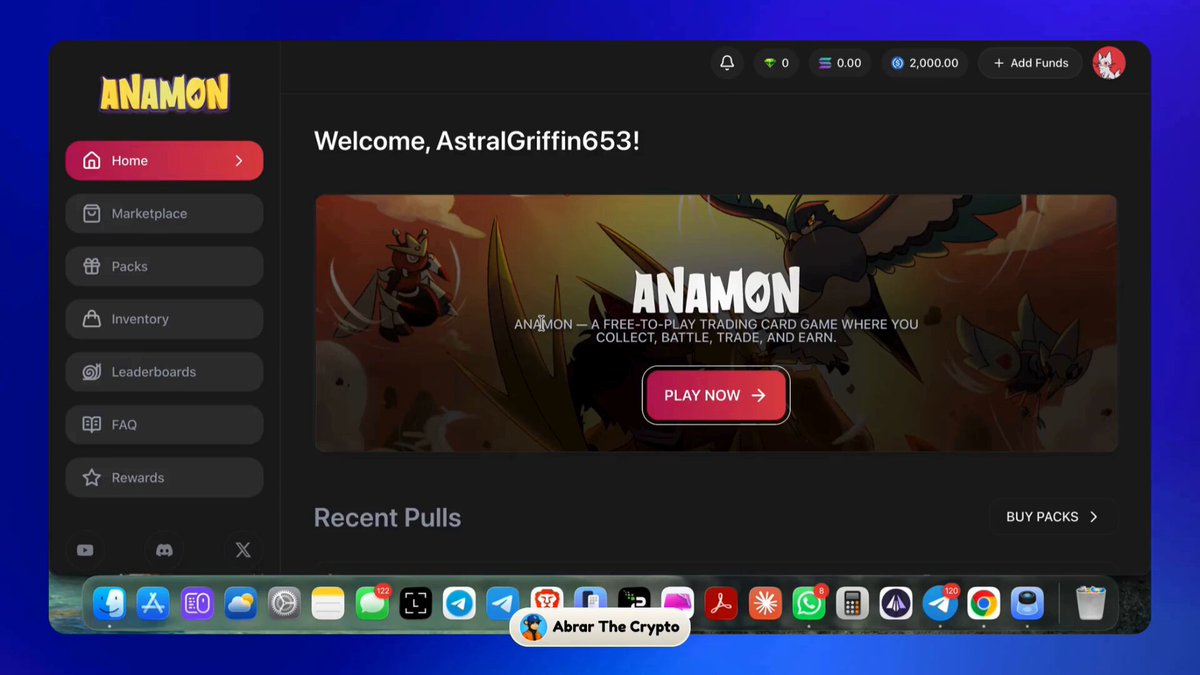Open the Packs section
The image size is (1200, 675).
[x=164, y=267]
